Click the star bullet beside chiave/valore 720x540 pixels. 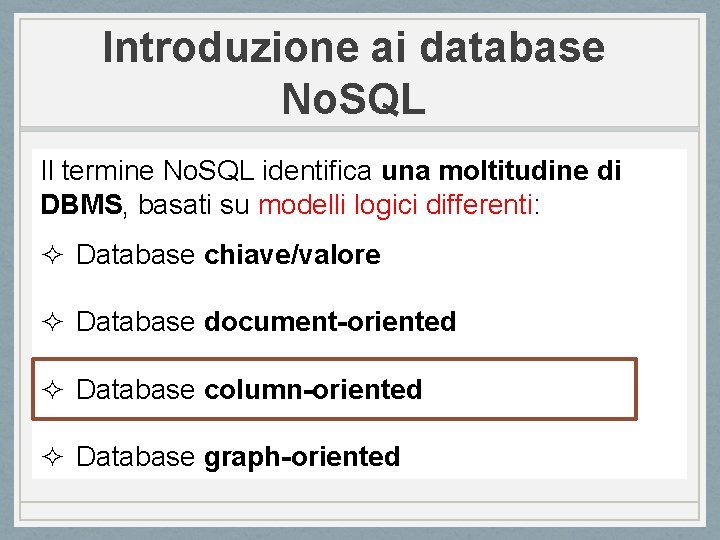pyautogui.click(x=52, y=255)
